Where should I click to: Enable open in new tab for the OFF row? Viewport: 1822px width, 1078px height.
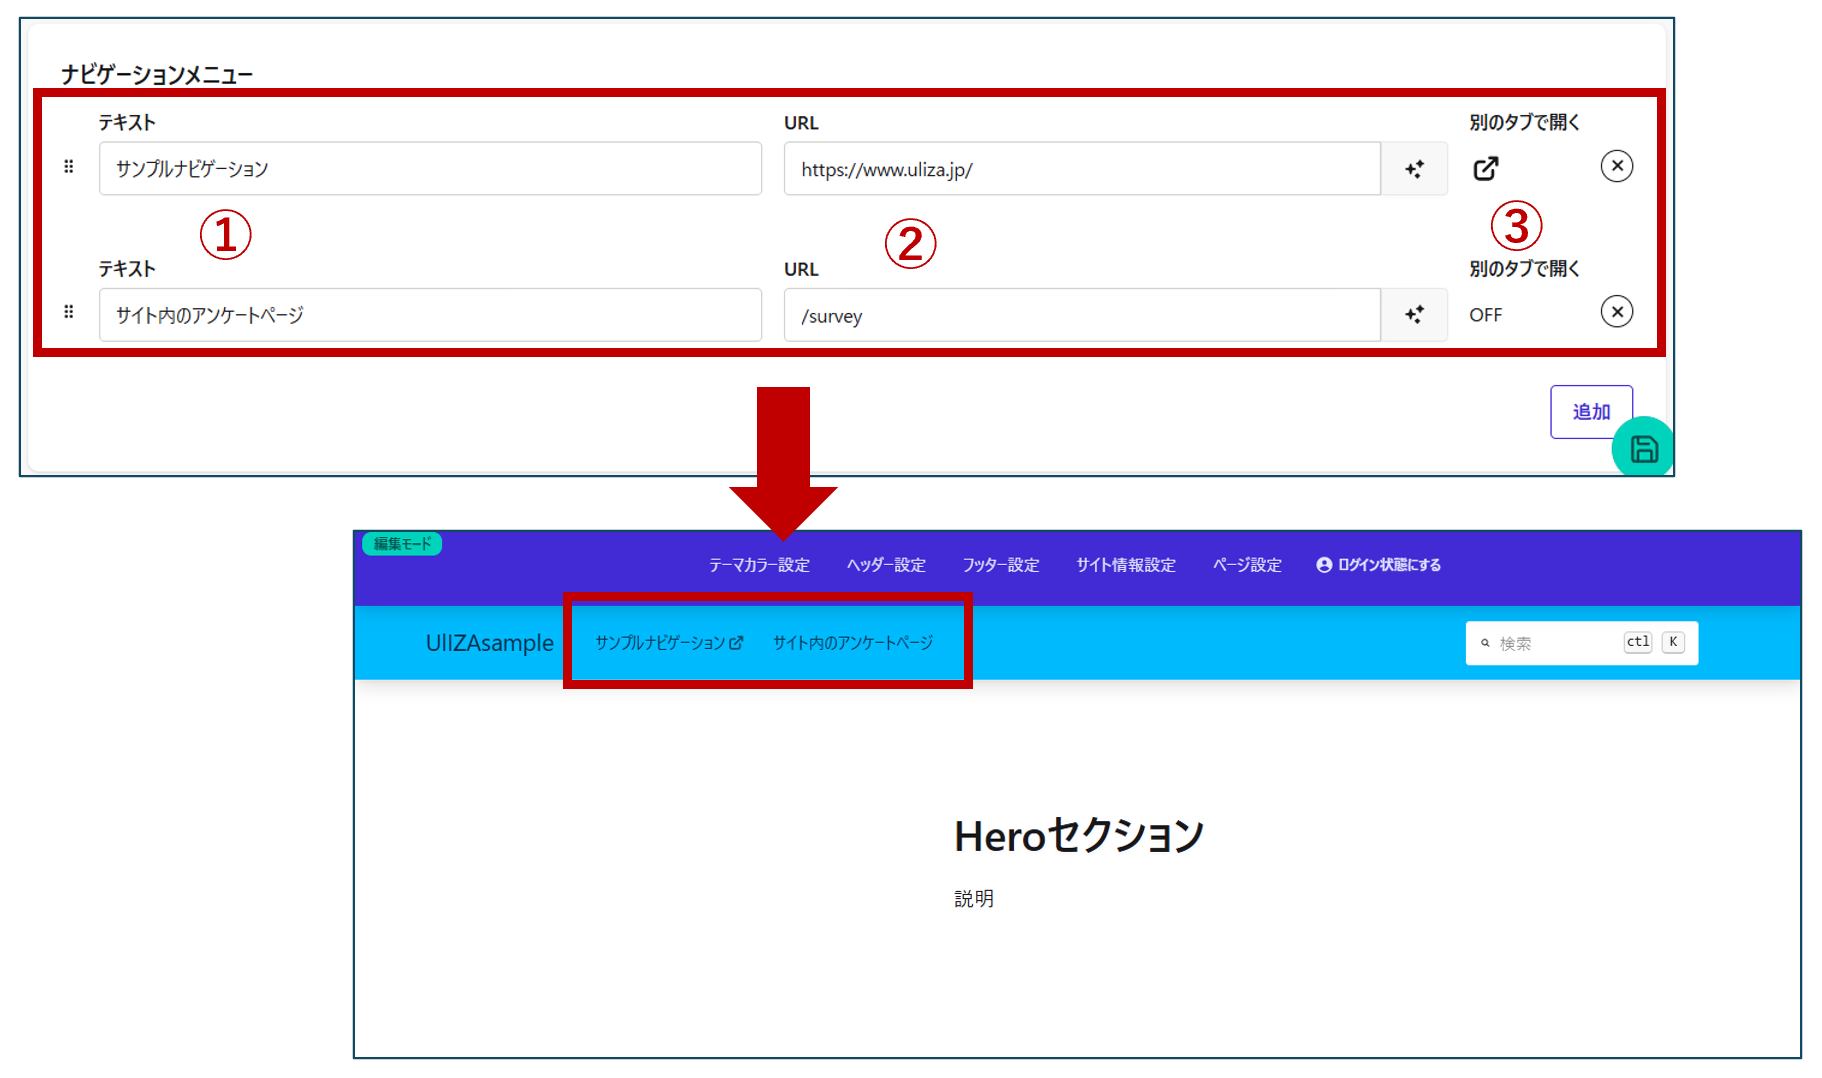[x=1486, y=315]
